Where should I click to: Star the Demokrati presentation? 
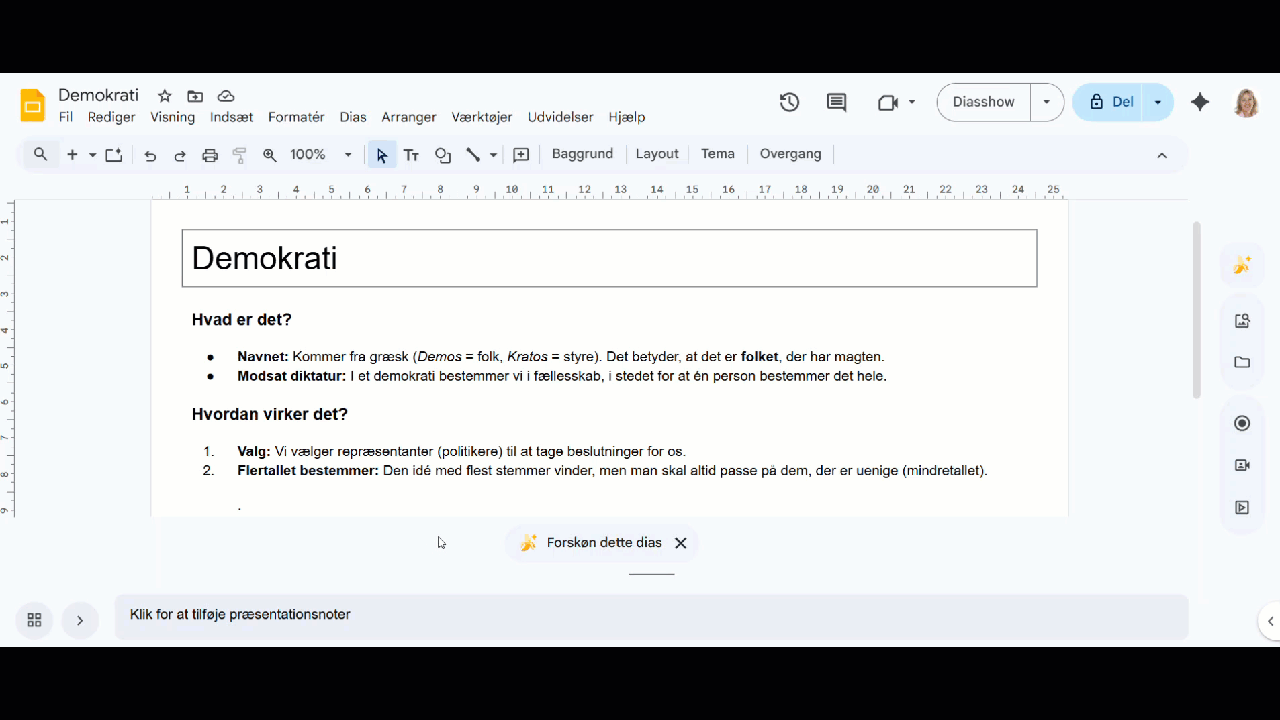point(165,96)
